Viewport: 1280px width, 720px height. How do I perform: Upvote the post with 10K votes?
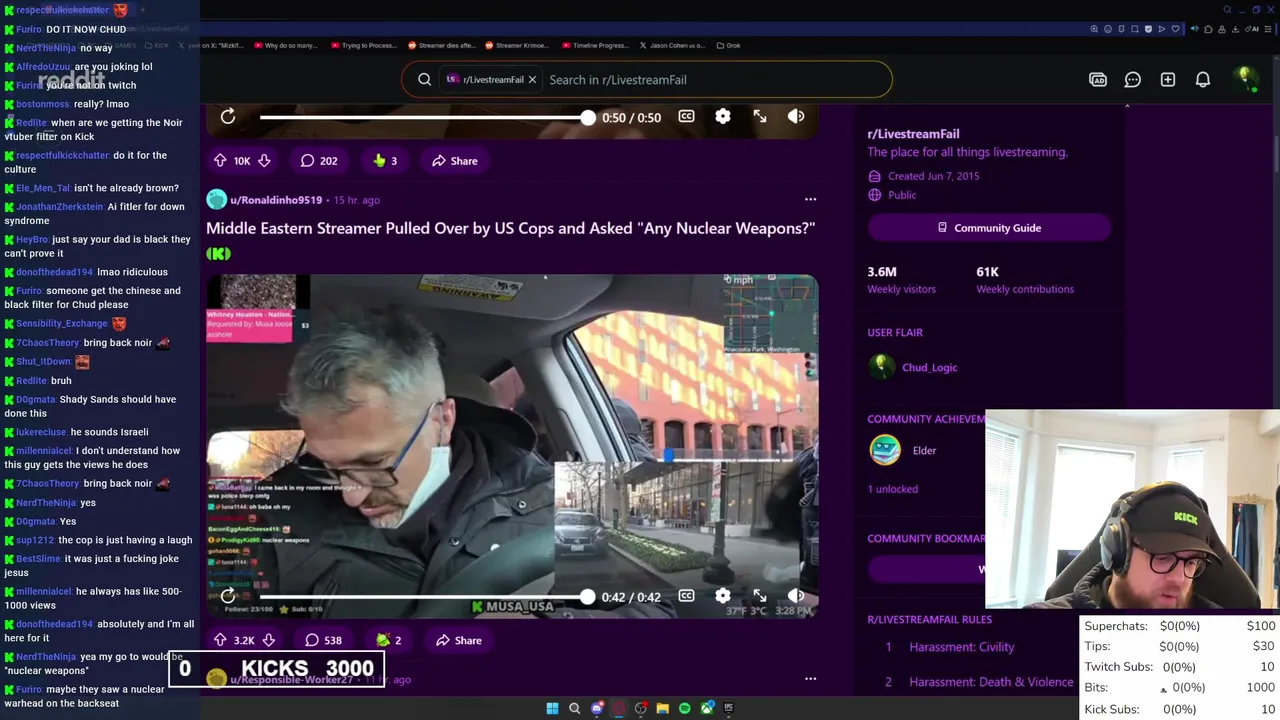coord(220,160)
